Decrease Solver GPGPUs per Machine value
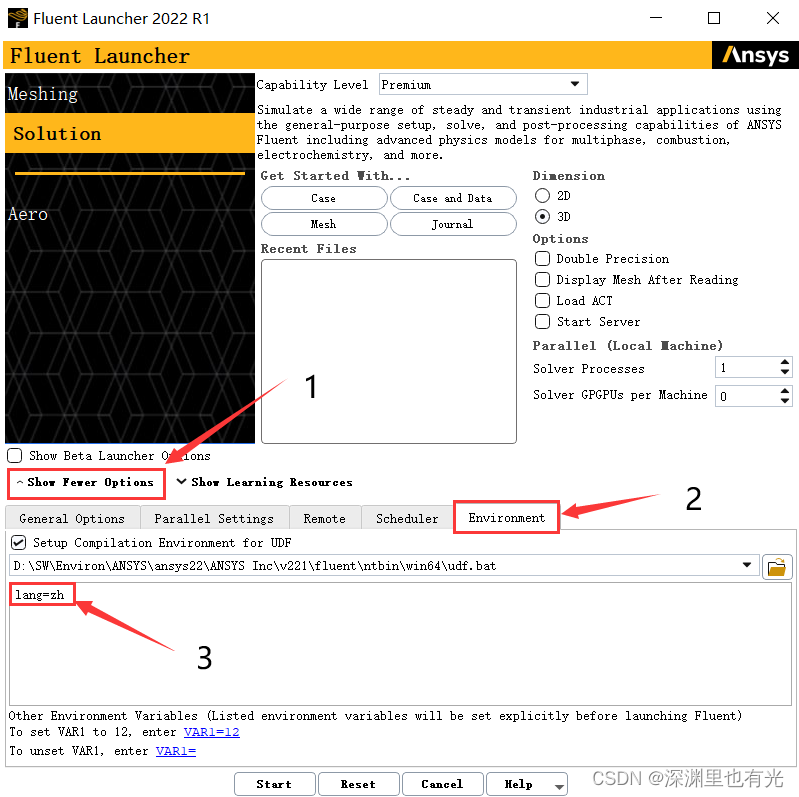 click(784, 401)
